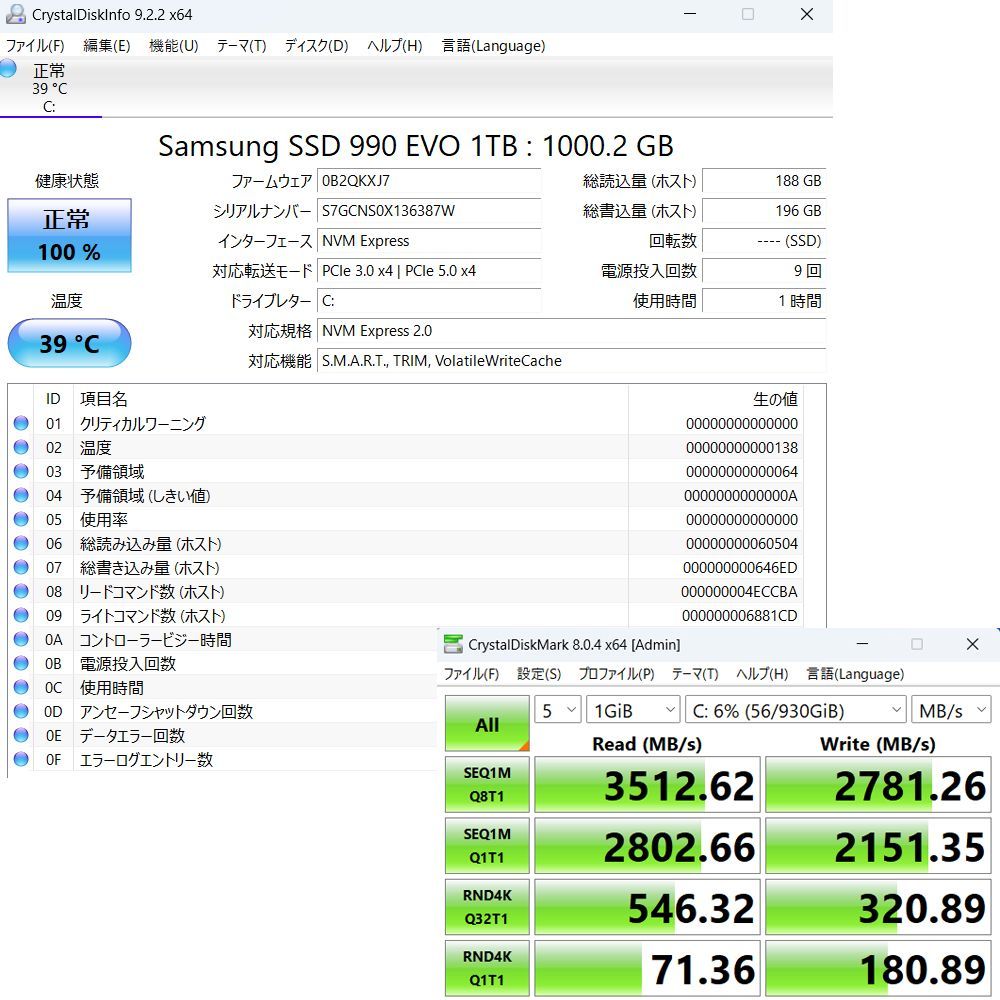The height and width of the screenshot is (1000, 1000).
Task: Click the interface field NVM Express
Action: (x=429, y=240)
